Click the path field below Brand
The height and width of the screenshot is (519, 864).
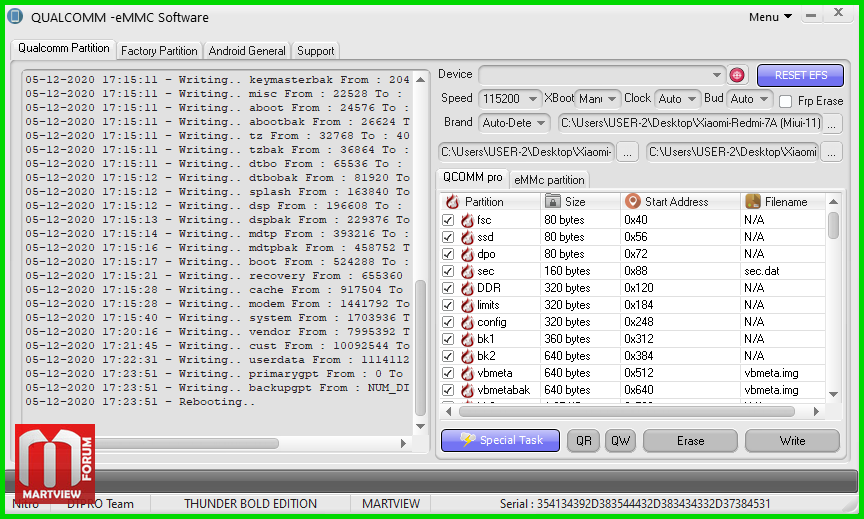tap(526, 152)
